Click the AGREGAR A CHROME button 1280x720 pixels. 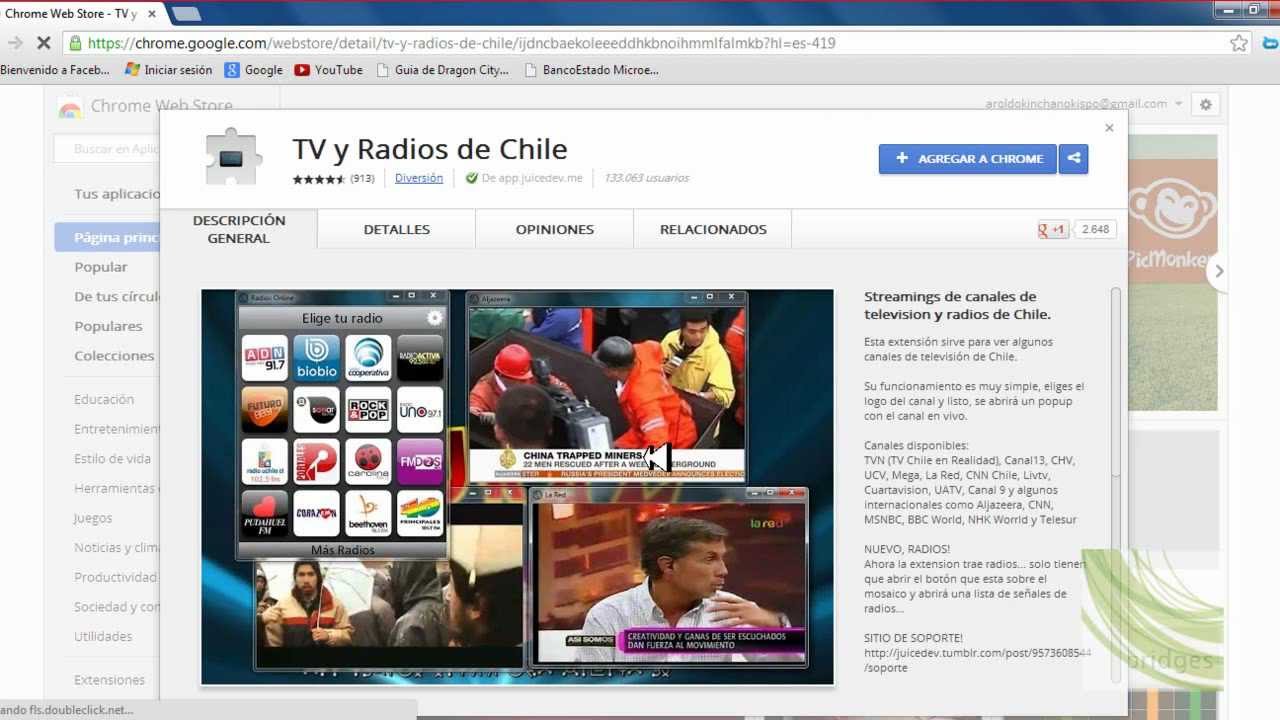pos(967,159)
